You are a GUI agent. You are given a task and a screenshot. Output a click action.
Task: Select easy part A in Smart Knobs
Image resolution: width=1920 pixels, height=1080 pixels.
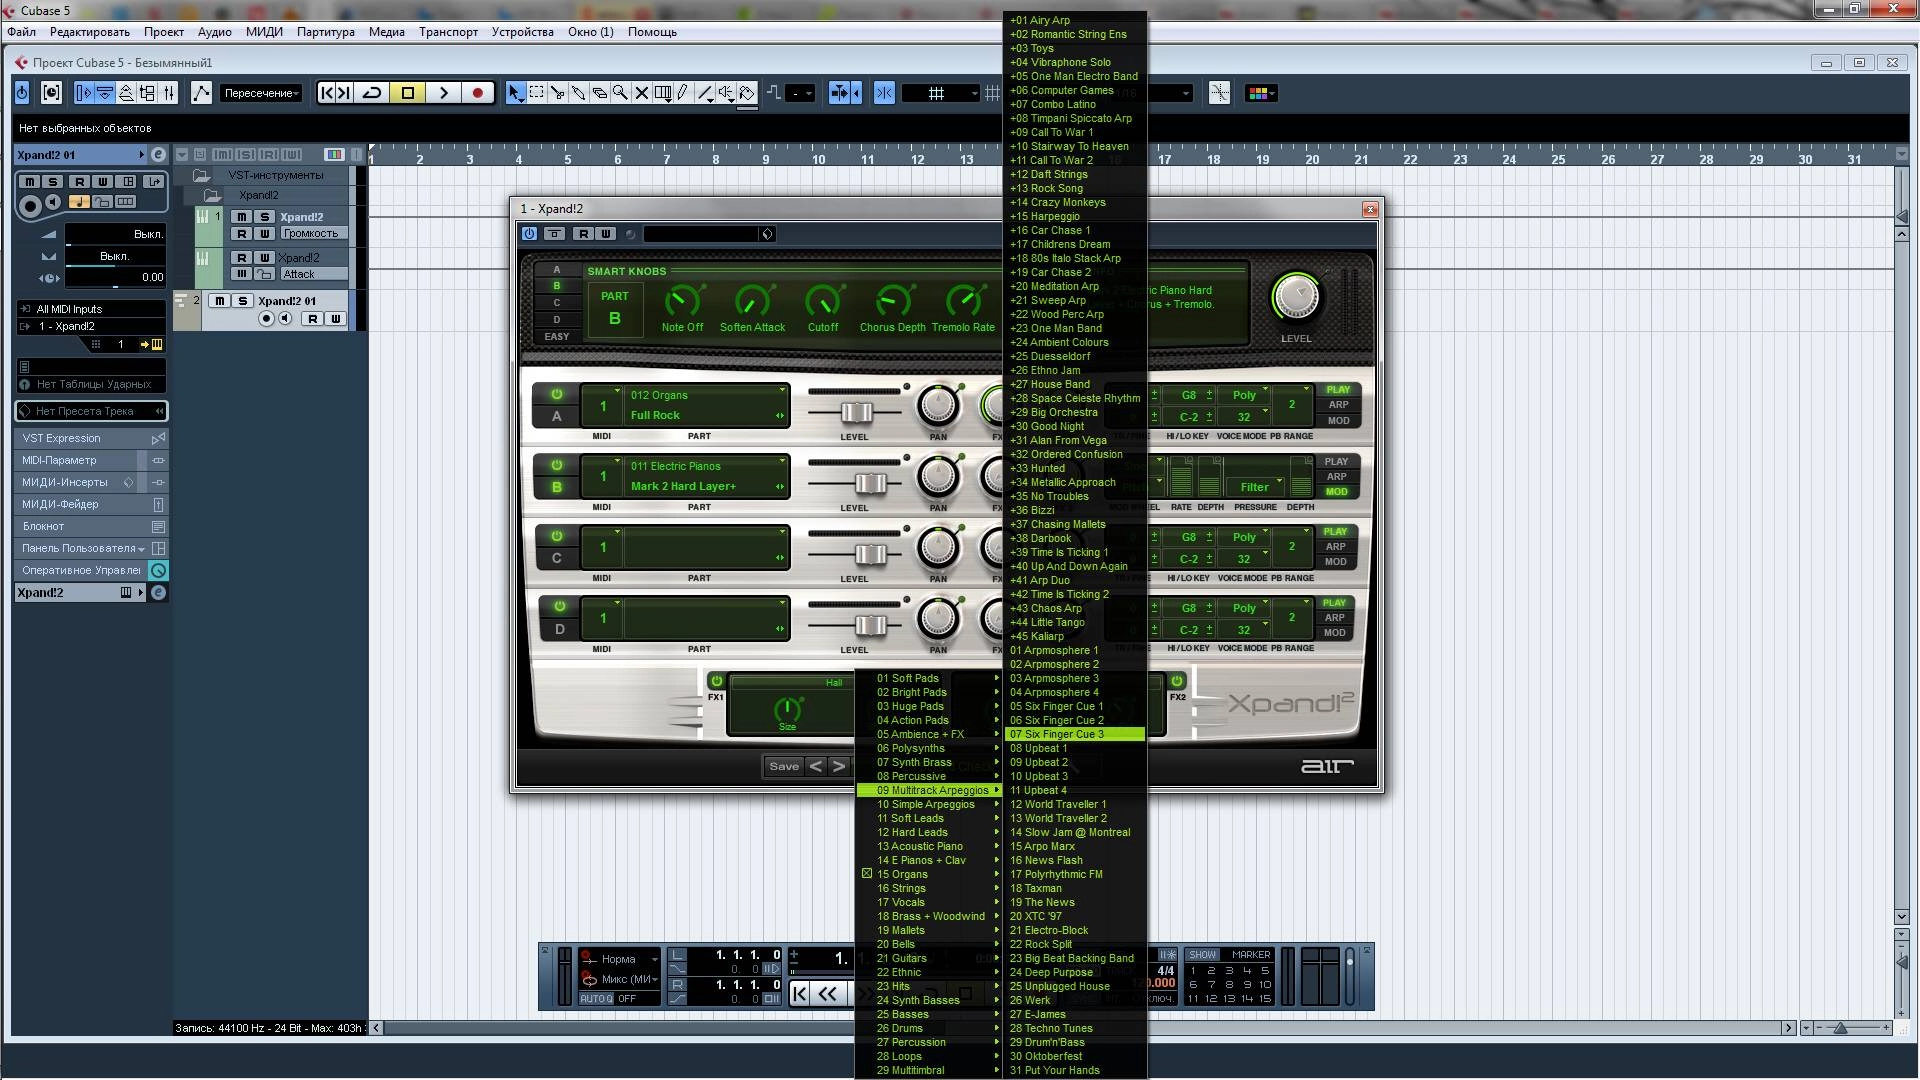click(557, 270)
